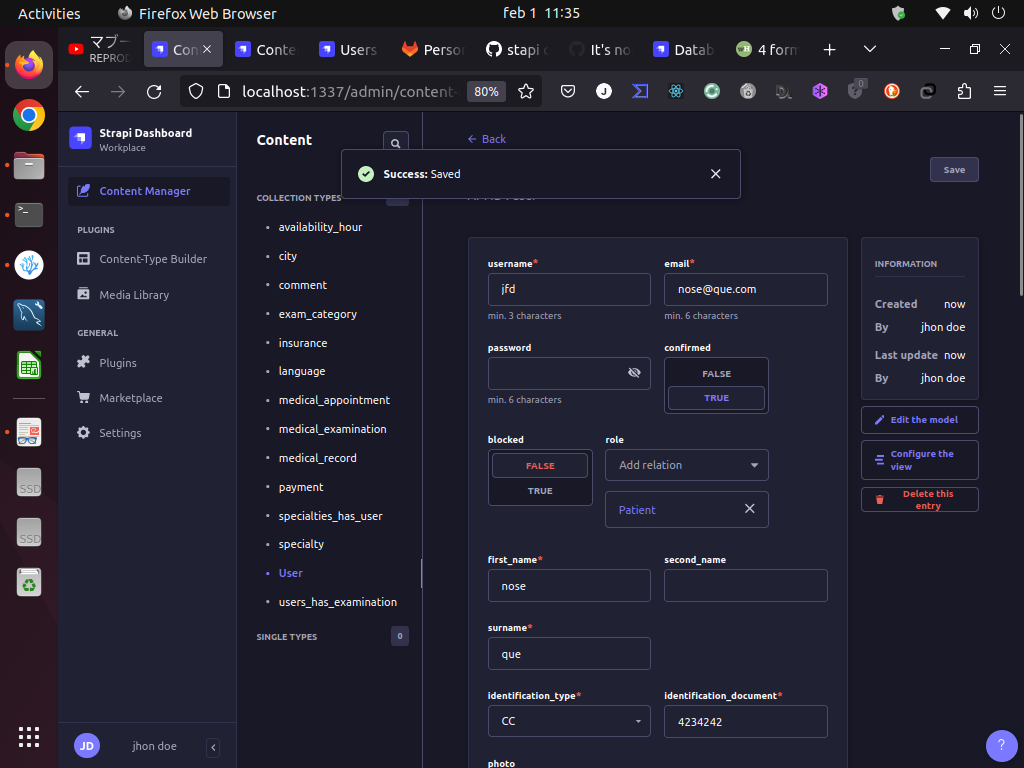This screenshot has width=1024, height=768.
Task: Open the Files app from the dock
Action: point(29,165)
